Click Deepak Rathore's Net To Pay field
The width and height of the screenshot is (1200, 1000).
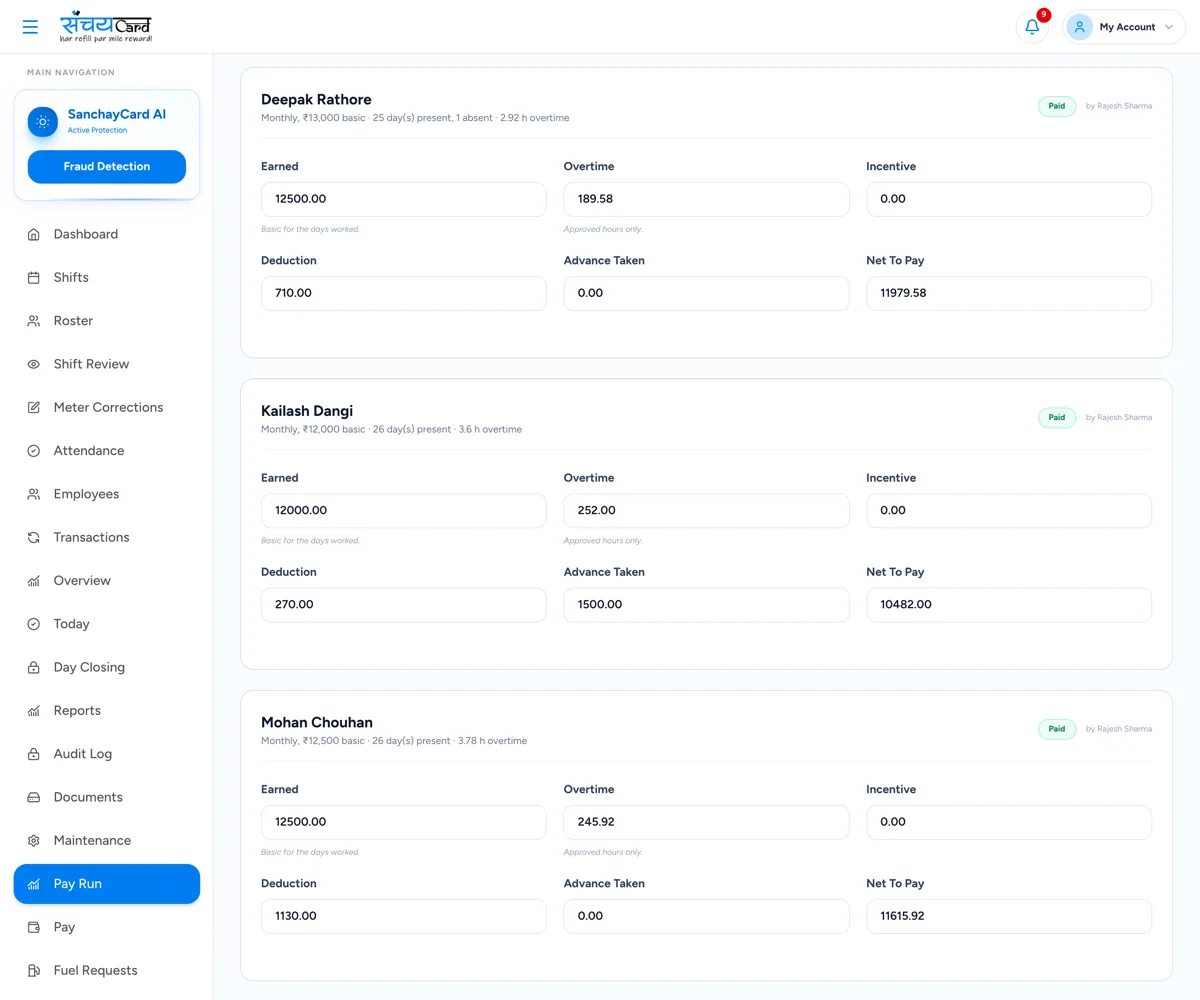tap(1009, 293)
